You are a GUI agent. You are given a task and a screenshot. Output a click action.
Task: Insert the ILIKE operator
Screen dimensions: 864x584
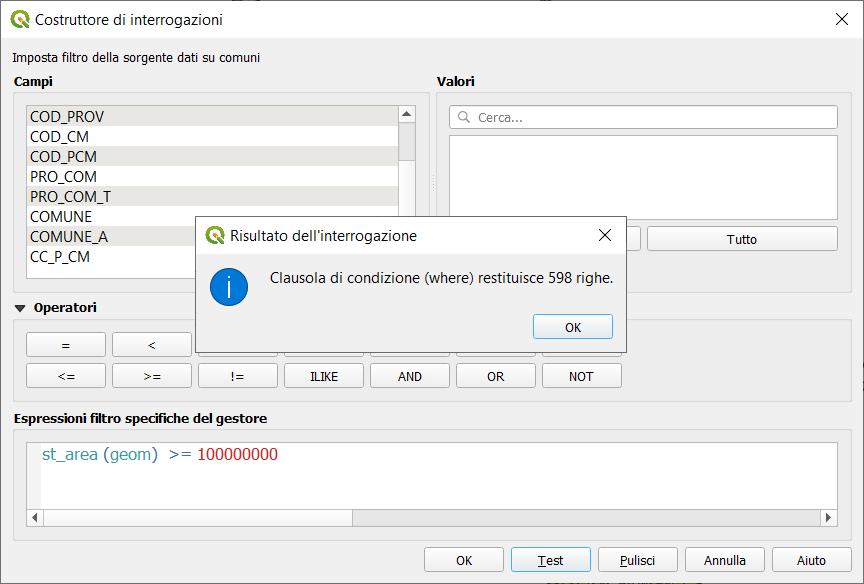[323, 376]
